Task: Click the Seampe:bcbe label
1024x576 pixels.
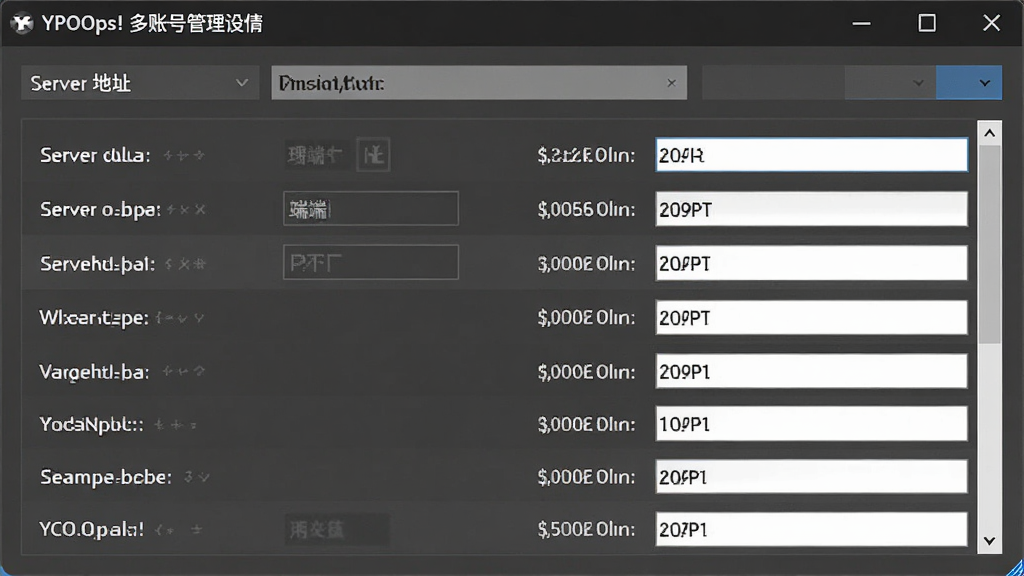Action: (x=106, y=477)
